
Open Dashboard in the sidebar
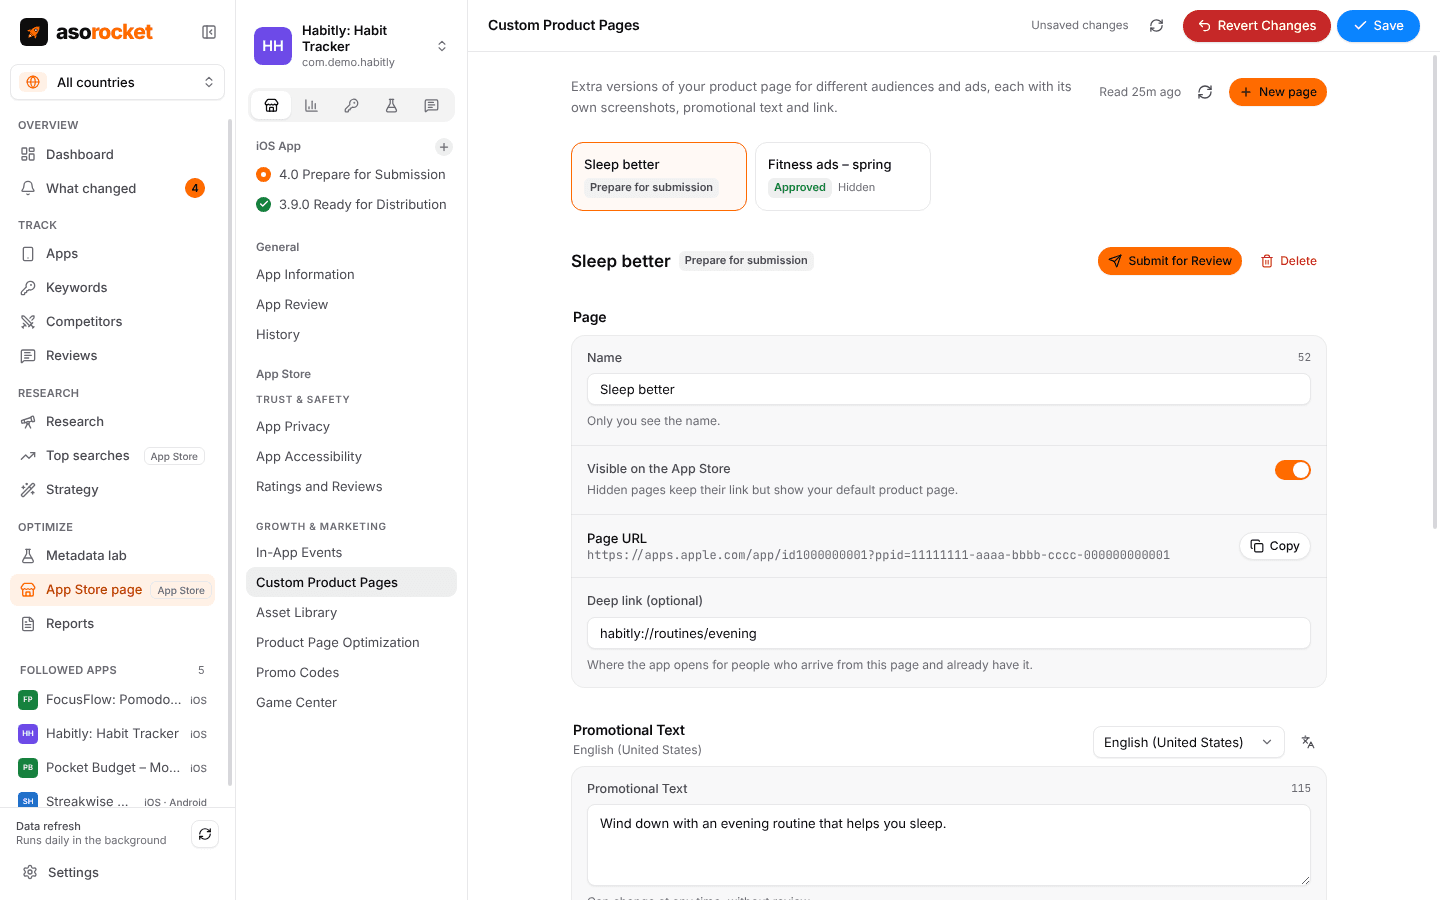(112, 154)
